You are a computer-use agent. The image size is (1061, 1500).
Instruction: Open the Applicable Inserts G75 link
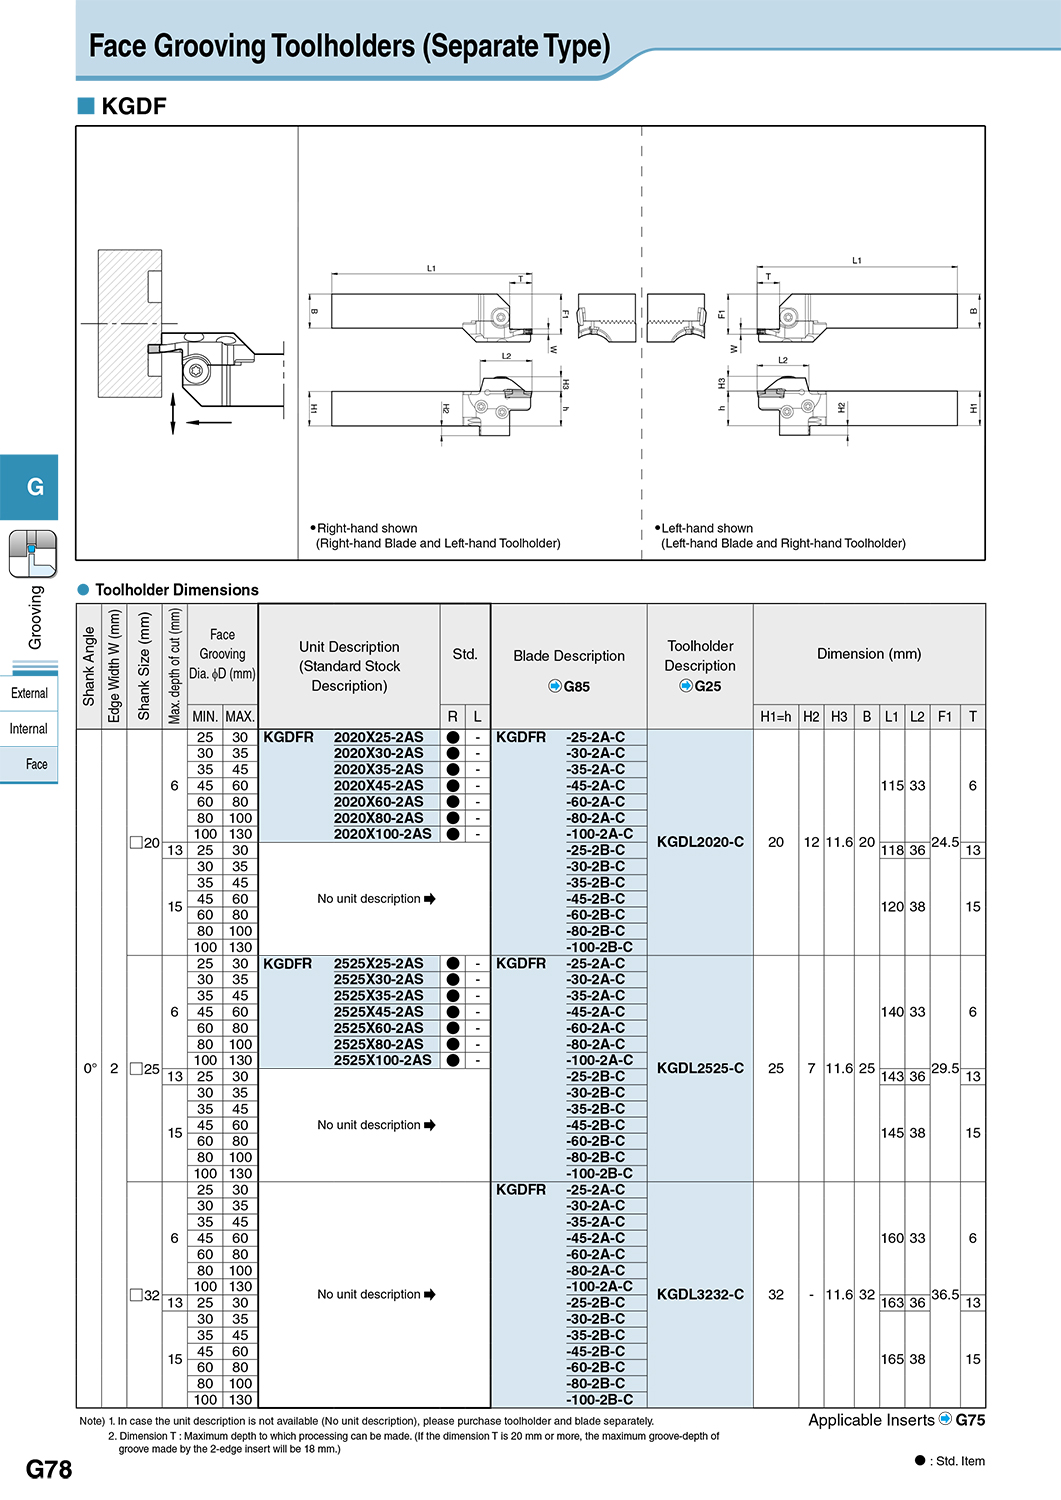pyautogui.click(x=897, y=1420)
